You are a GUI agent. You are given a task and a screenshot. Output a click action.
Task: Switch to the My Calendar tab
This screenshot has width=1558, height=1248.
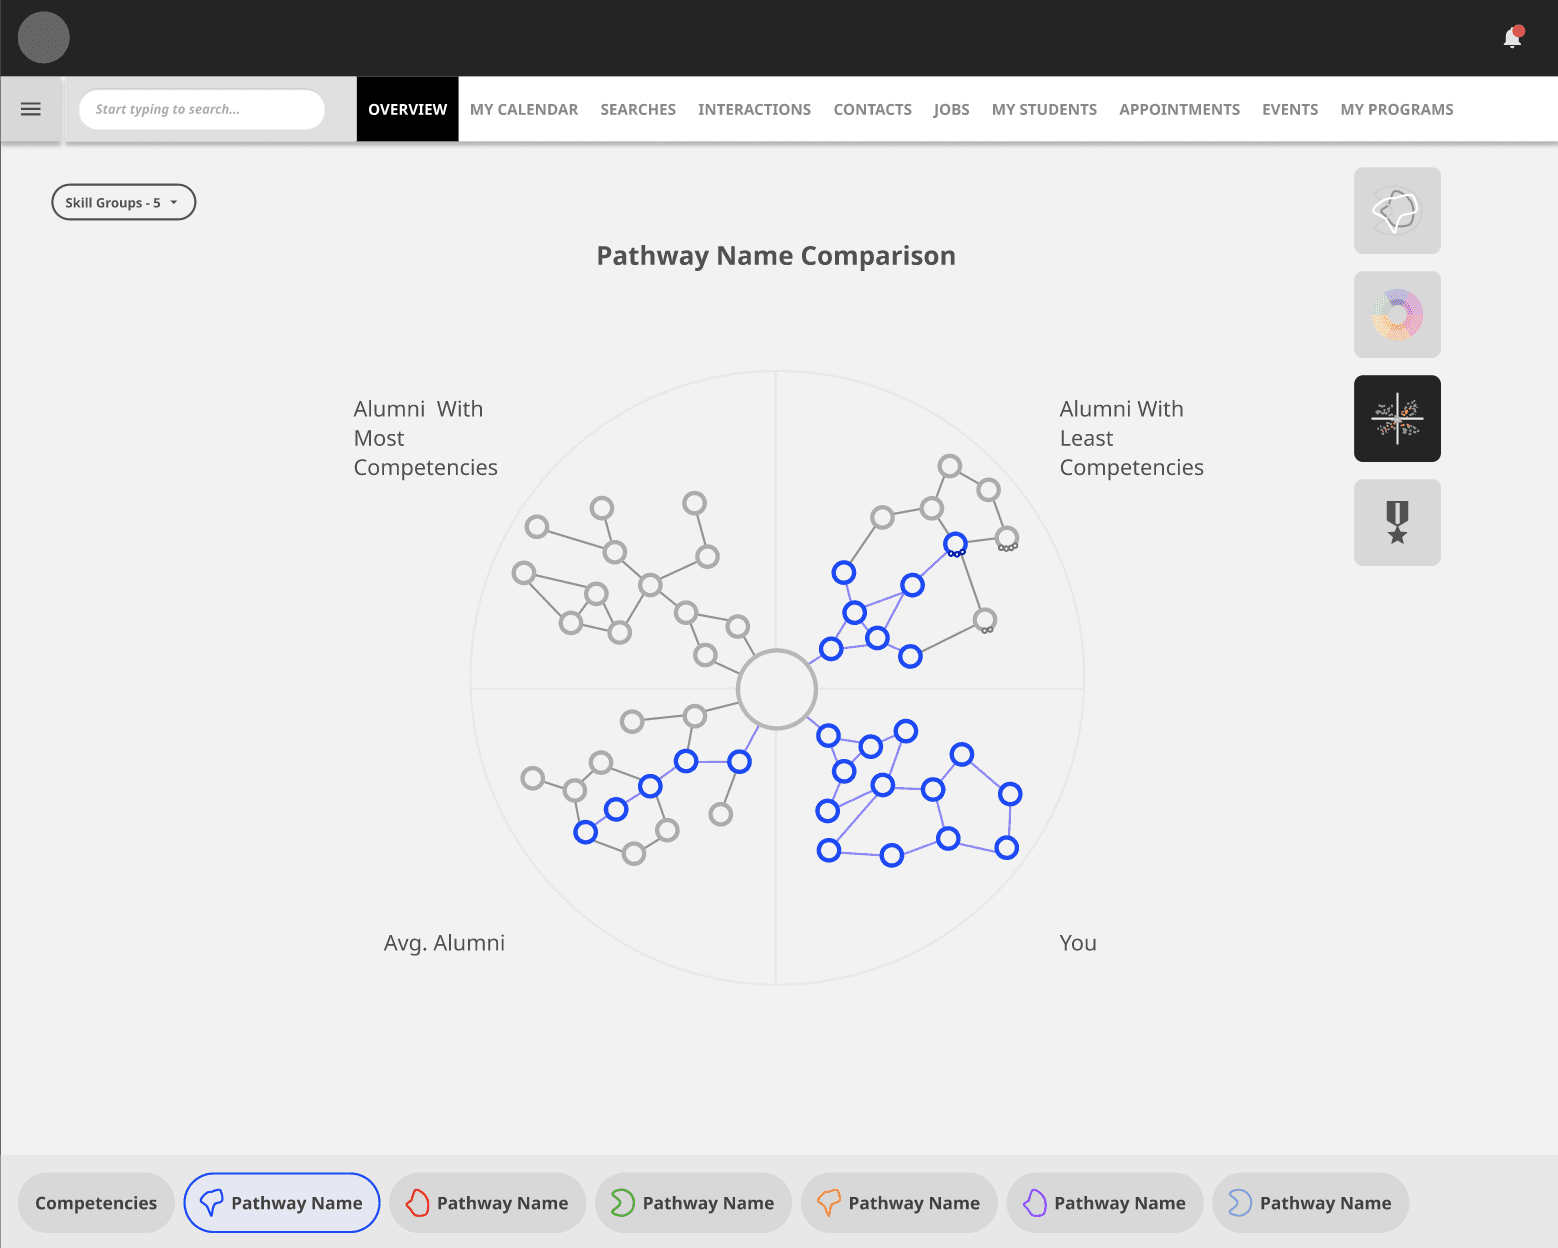524,110
